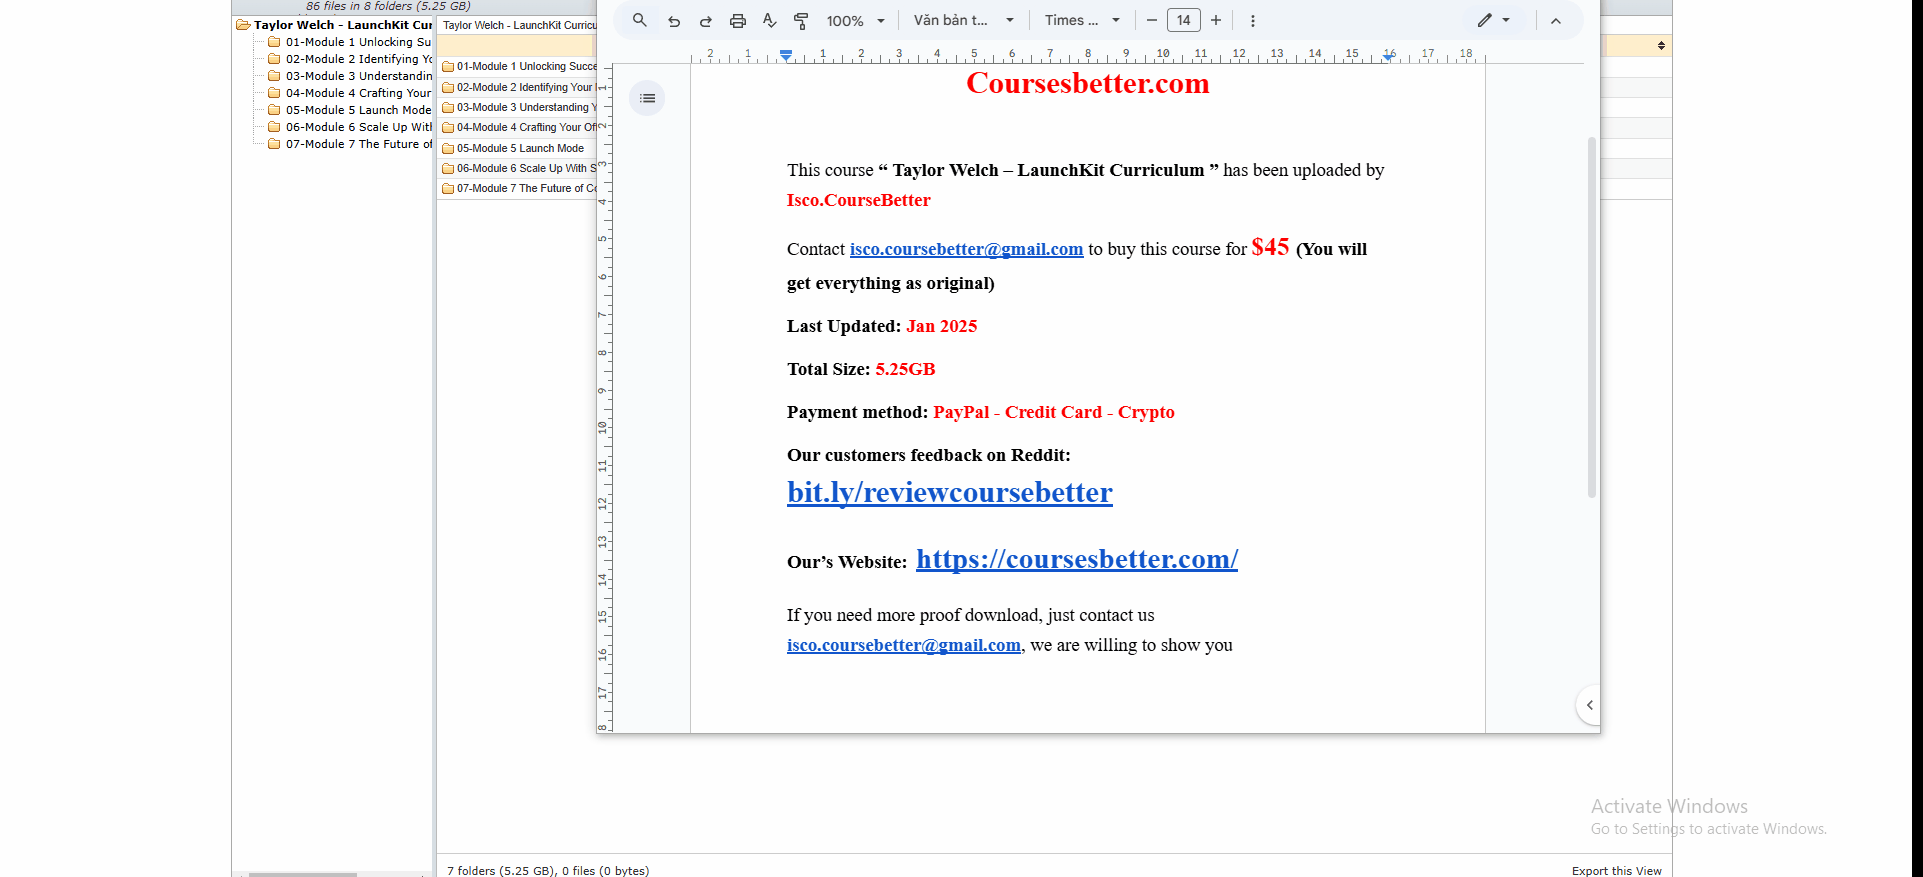Viewport: 1923px width, 877px height.
Task: Open 01-Module 1 Unlocking folder in file list
Action: click(519, 66)
